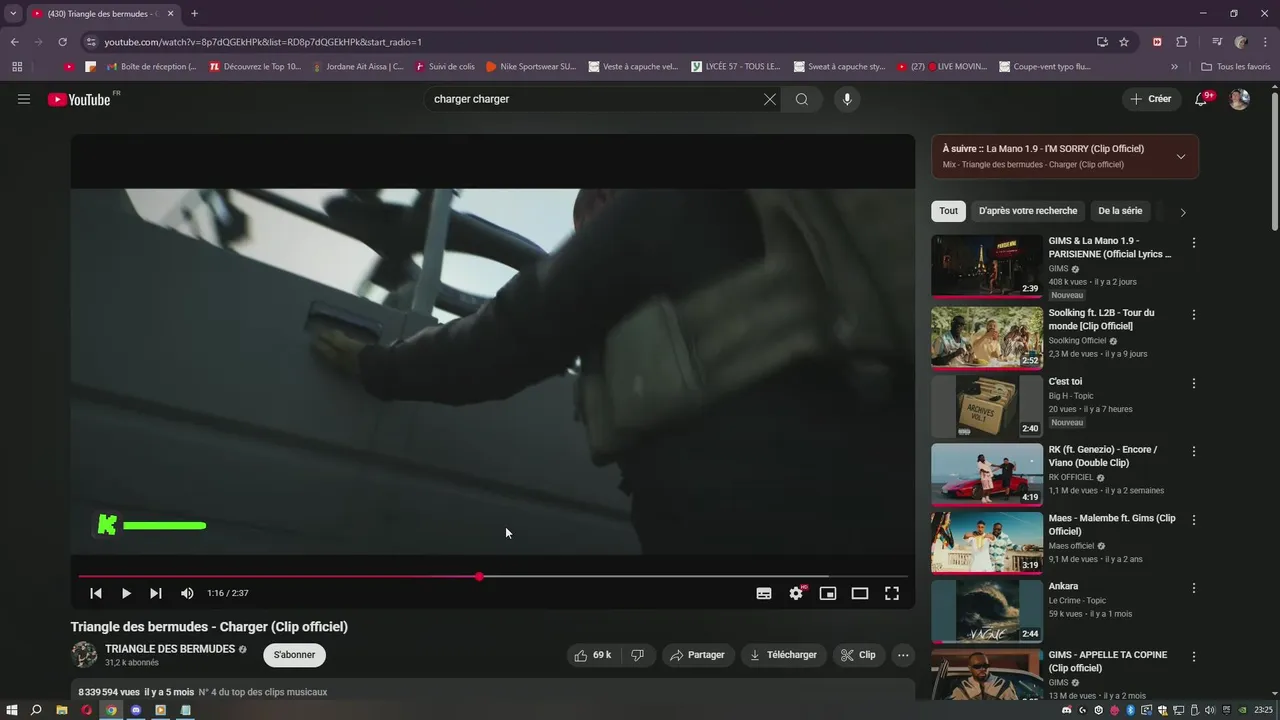
Task: Navigate back in the browser
Action: pos(14,42)
